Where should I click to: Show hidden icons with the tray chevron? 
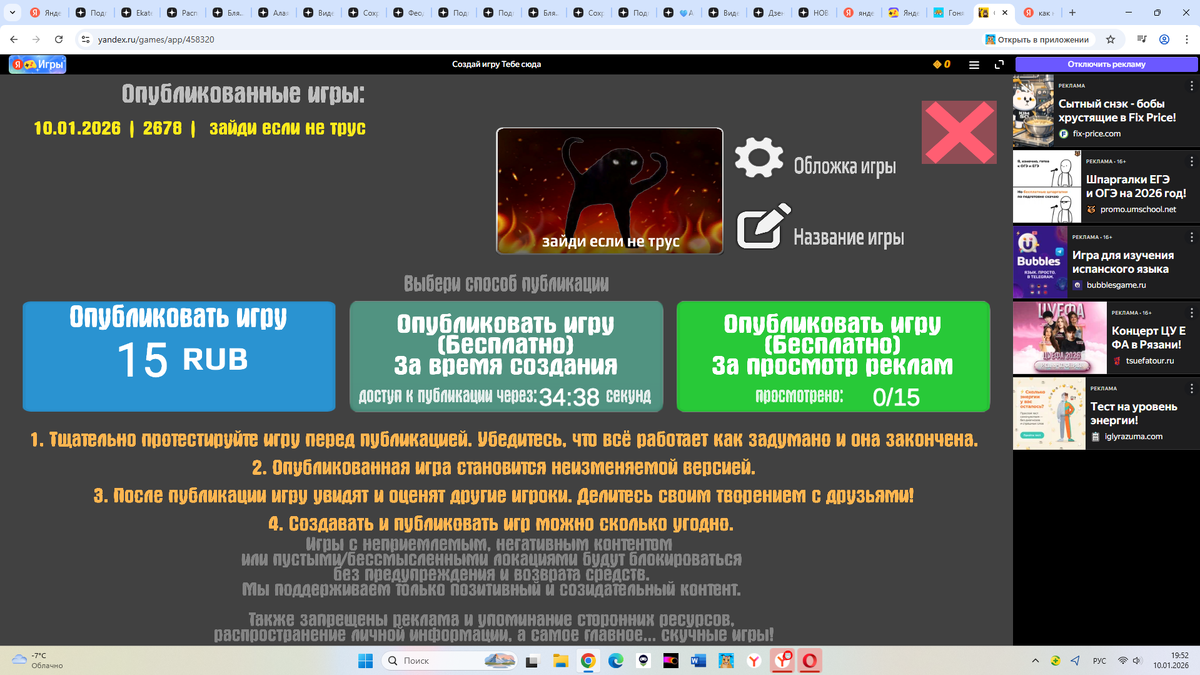(1036, 660)
